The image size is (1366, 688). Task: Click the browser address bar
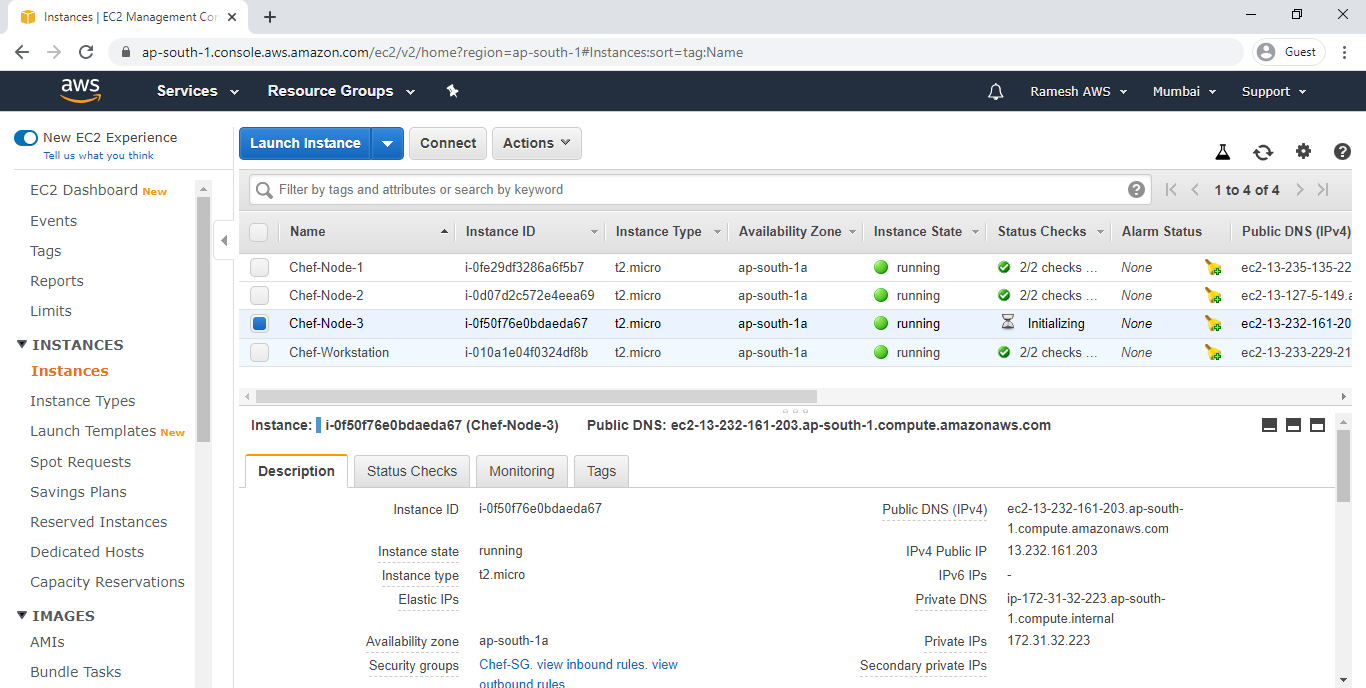pyautogui.click(x=678, y=52)
